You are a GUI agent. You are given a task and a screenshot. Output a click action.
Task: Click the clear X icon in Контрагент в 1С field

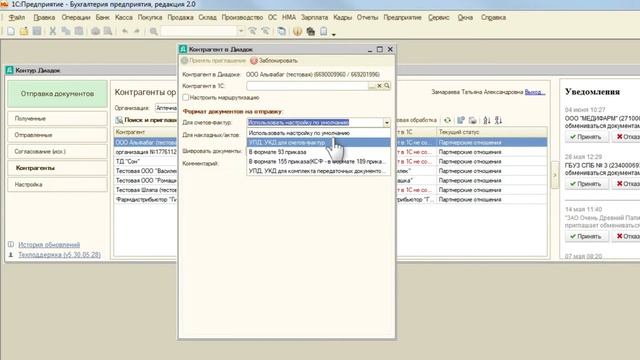tap(379, 86)
